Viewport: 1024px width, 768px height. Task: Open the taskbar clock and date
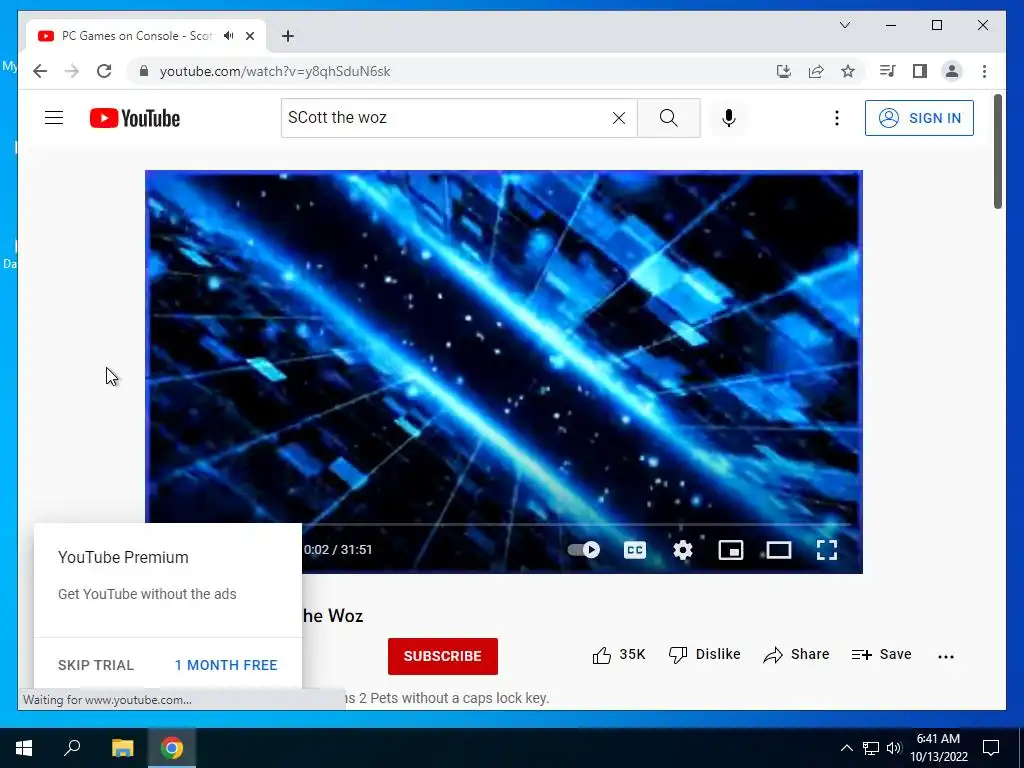coord(938,748)
